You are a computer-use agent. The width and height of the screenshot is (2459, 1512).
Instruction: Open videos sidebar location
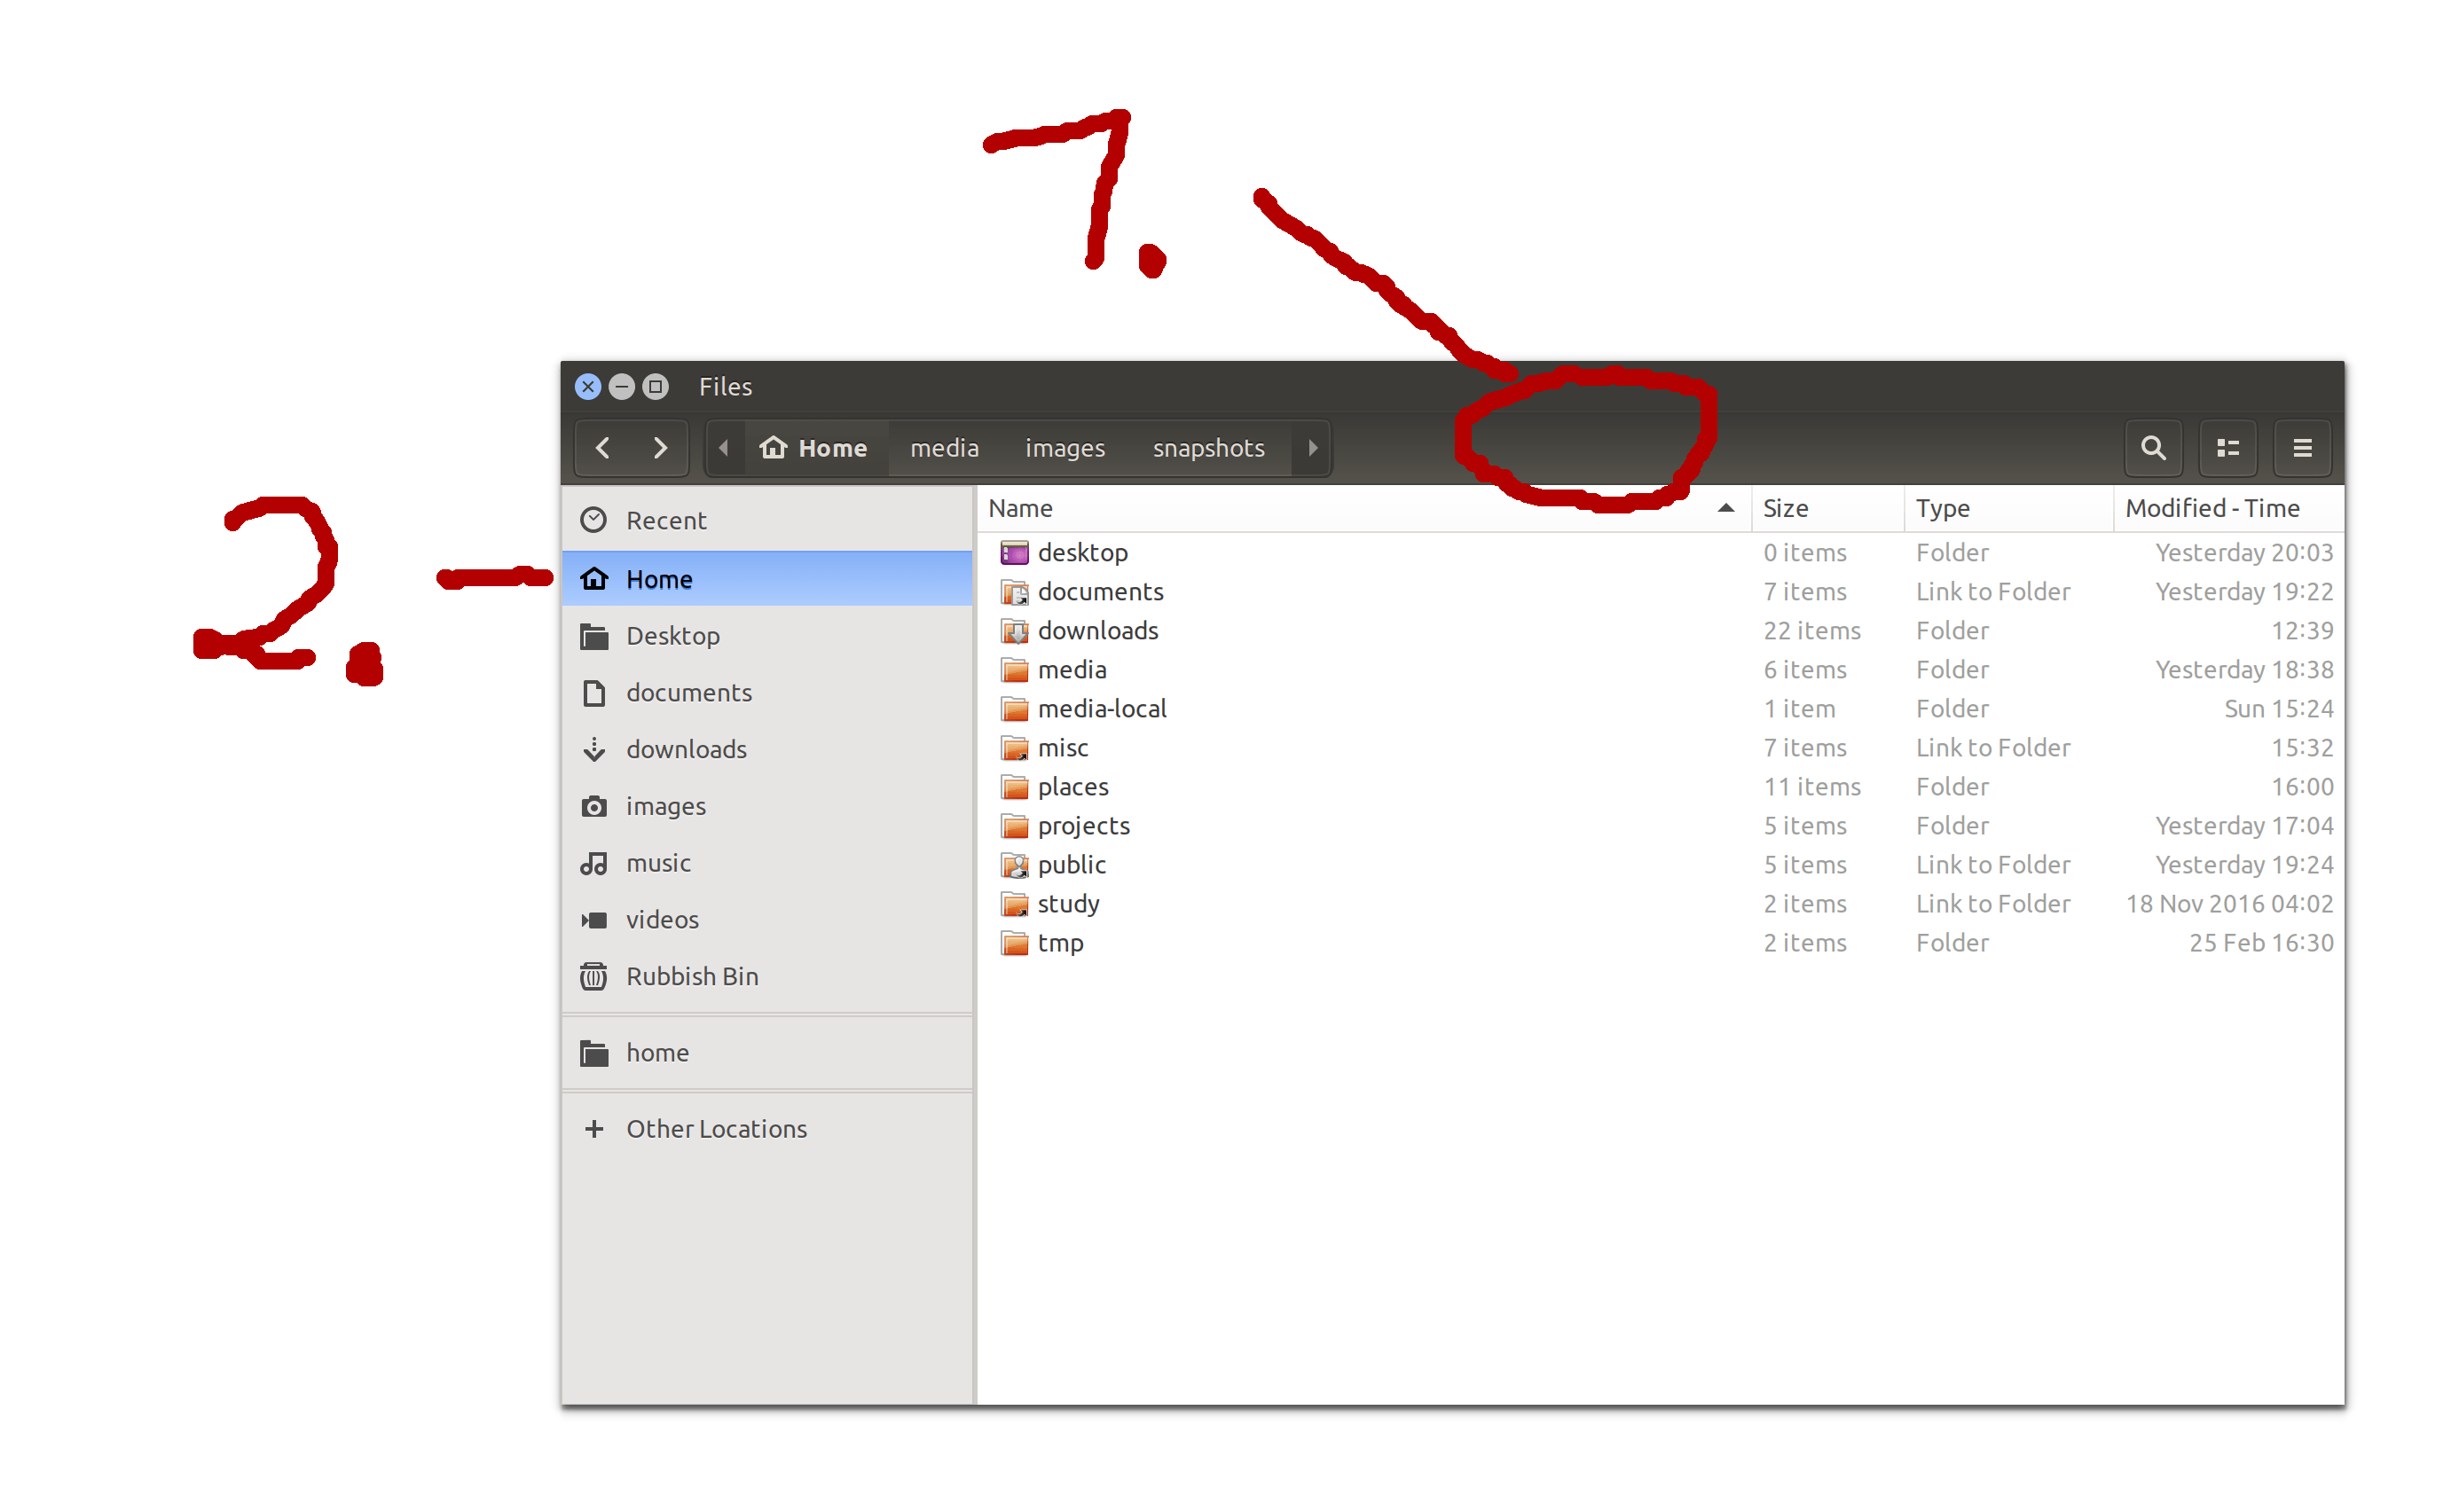coord(662,920)
